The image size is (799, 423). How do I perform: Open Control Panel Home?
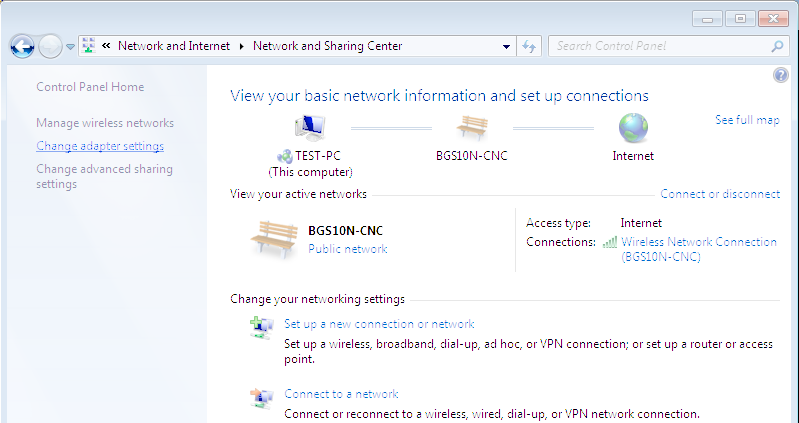(90, 87)
